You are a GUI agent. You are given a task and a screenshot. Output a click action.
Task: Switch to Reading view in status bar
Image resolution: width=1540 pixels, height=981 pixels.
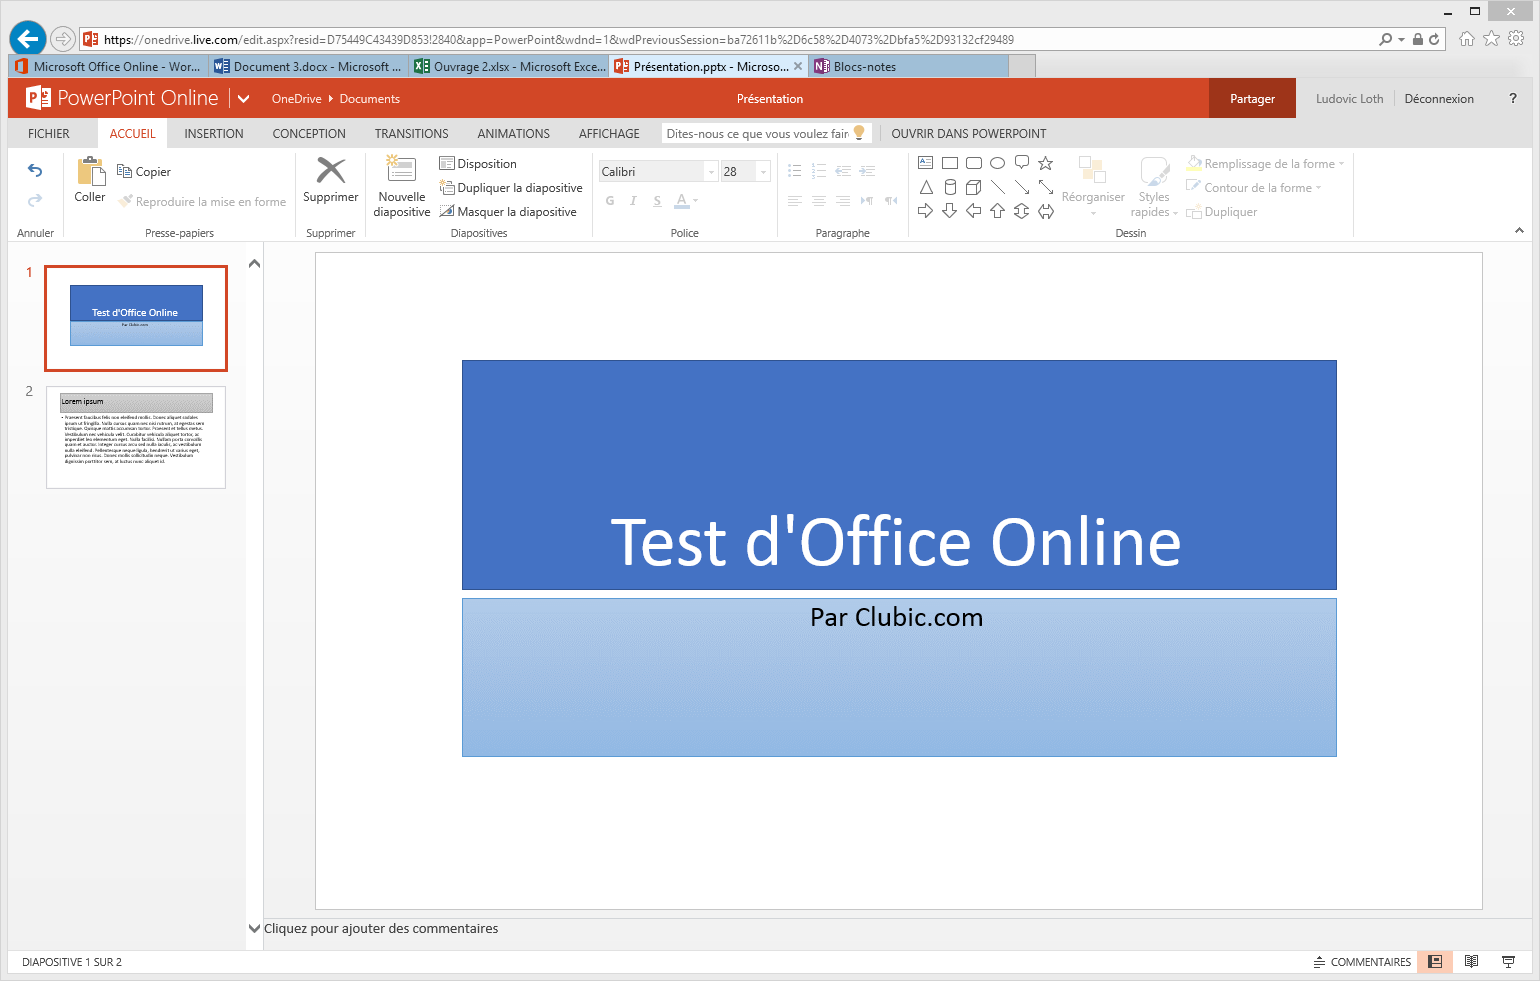click(x=1471, y=961)
